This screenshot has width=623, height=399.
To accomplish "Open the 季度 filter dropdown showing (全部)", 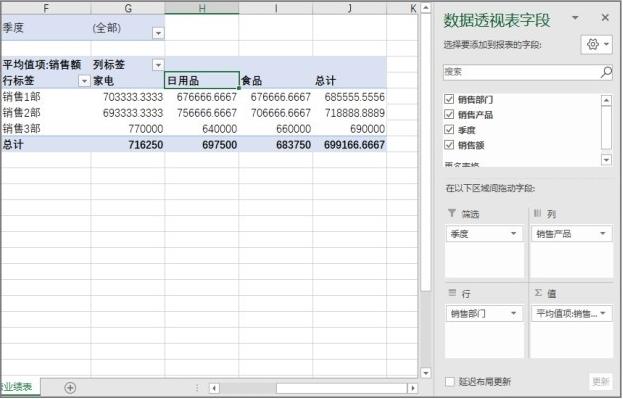I will 158,33.
